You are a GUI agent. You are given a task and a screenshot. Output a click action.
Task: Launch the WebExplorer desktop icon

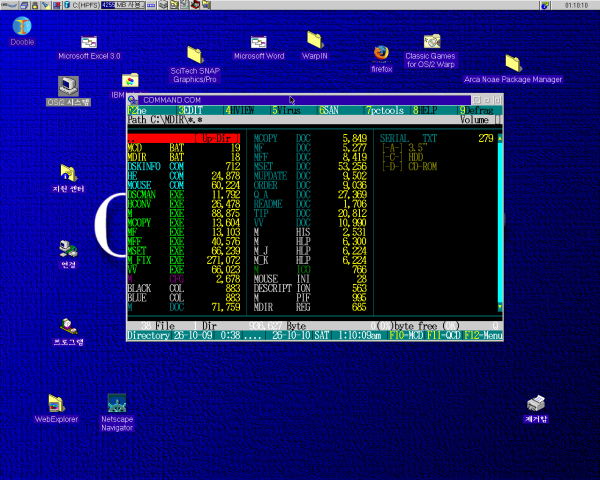[x=56, y=403]
